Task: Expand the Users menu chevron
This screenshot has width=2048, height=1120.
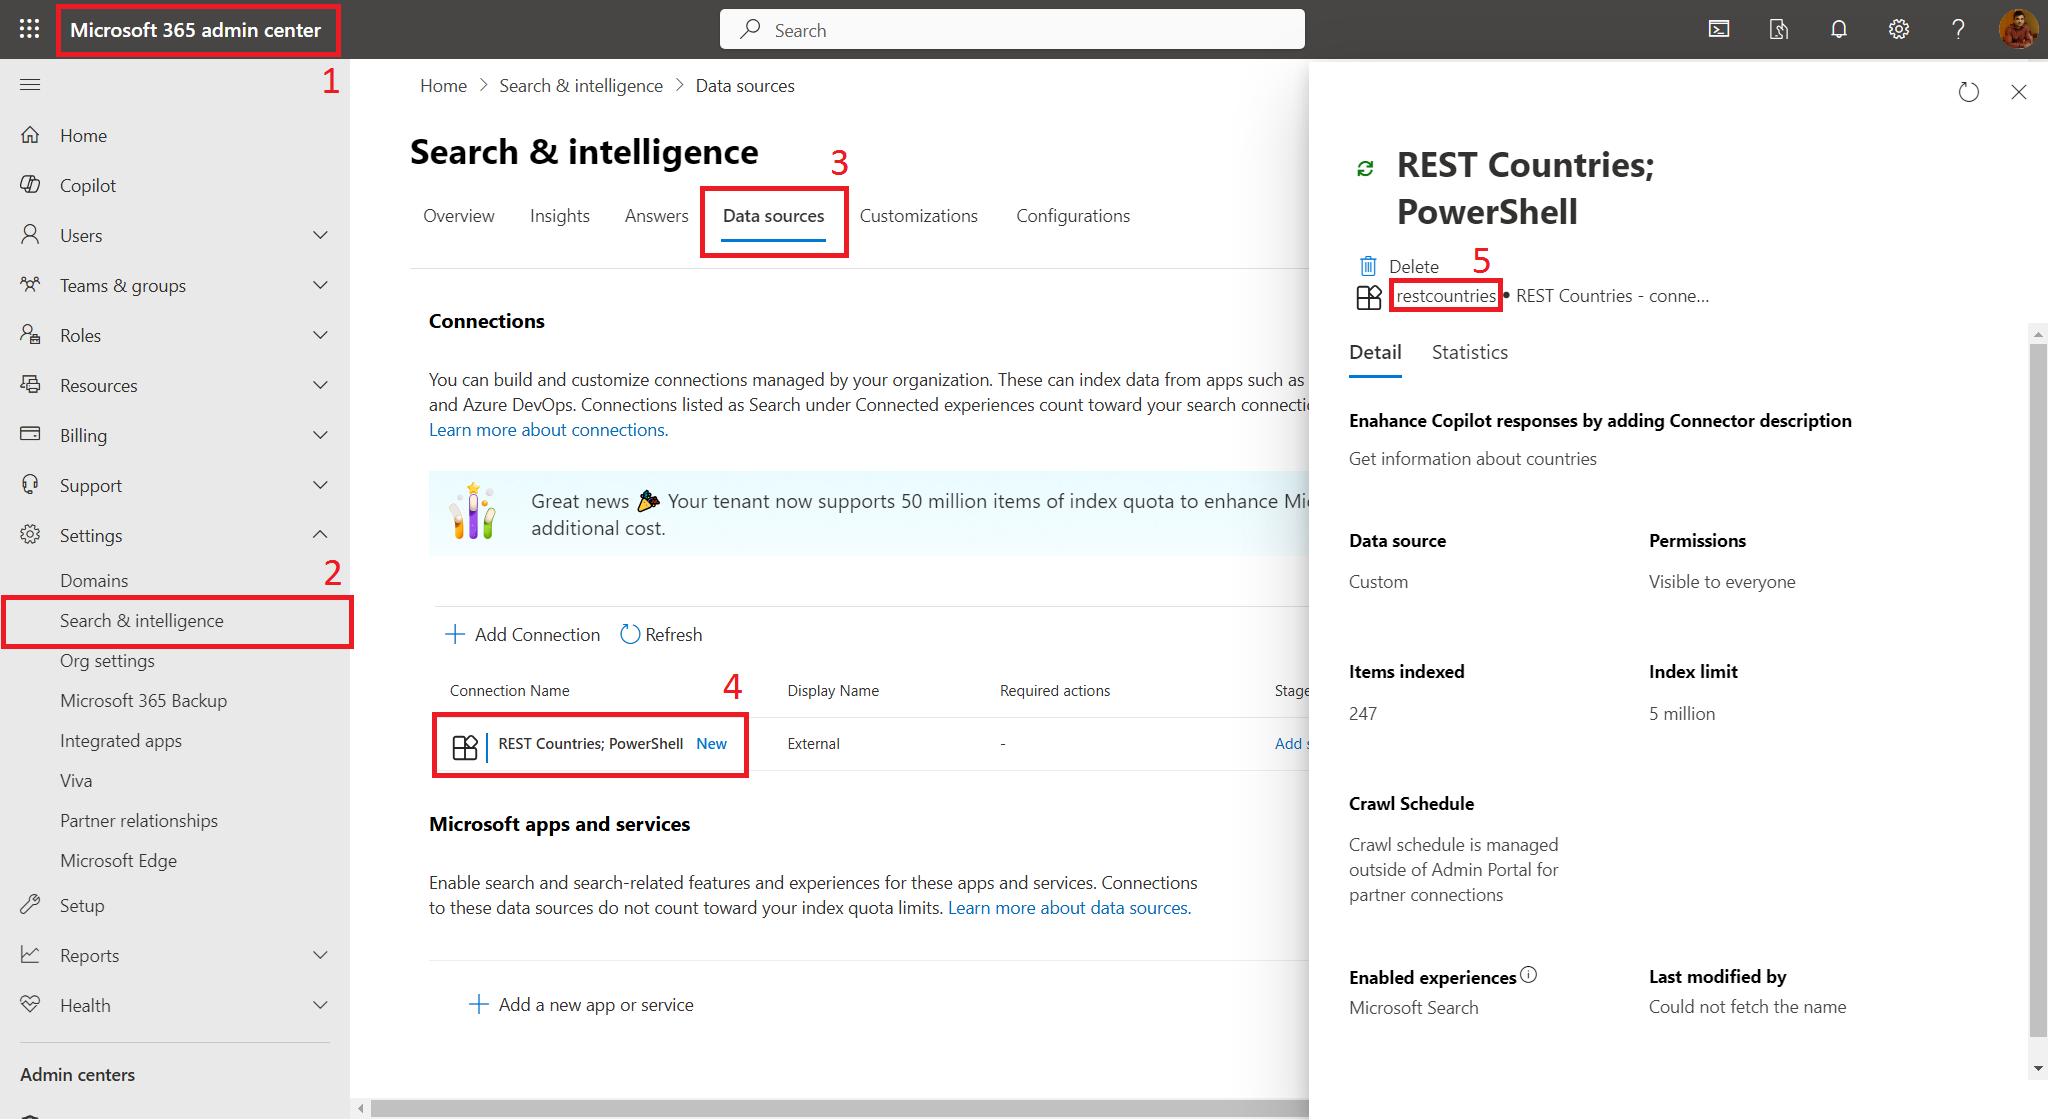Action: pyautogui.click(x=320, y=235)
